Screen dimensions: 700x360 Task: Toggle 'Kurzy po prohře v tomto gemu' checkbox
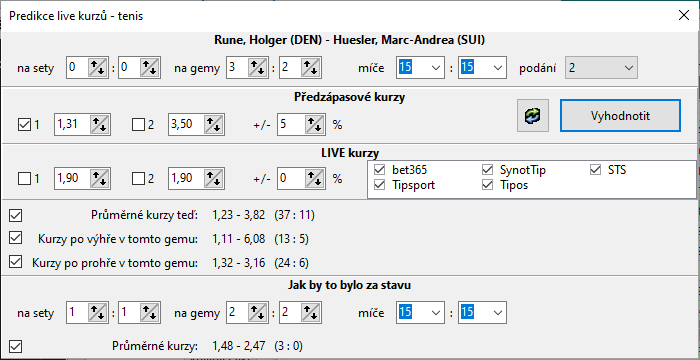click(16, 262)
